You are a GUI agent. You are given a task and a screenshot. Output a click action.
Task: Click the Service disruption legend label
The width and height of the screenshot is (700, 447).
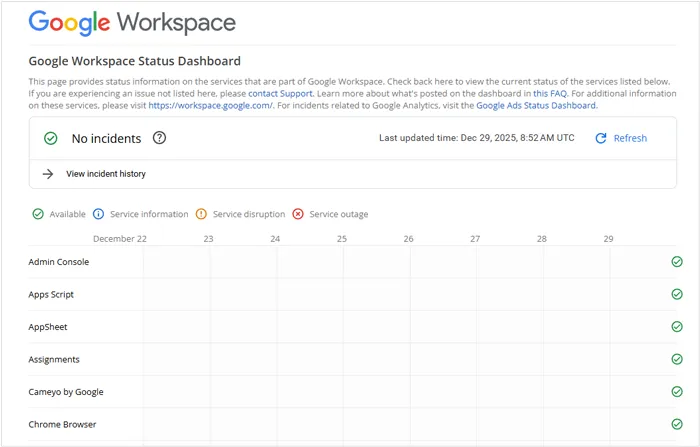(x=249, y=214)
